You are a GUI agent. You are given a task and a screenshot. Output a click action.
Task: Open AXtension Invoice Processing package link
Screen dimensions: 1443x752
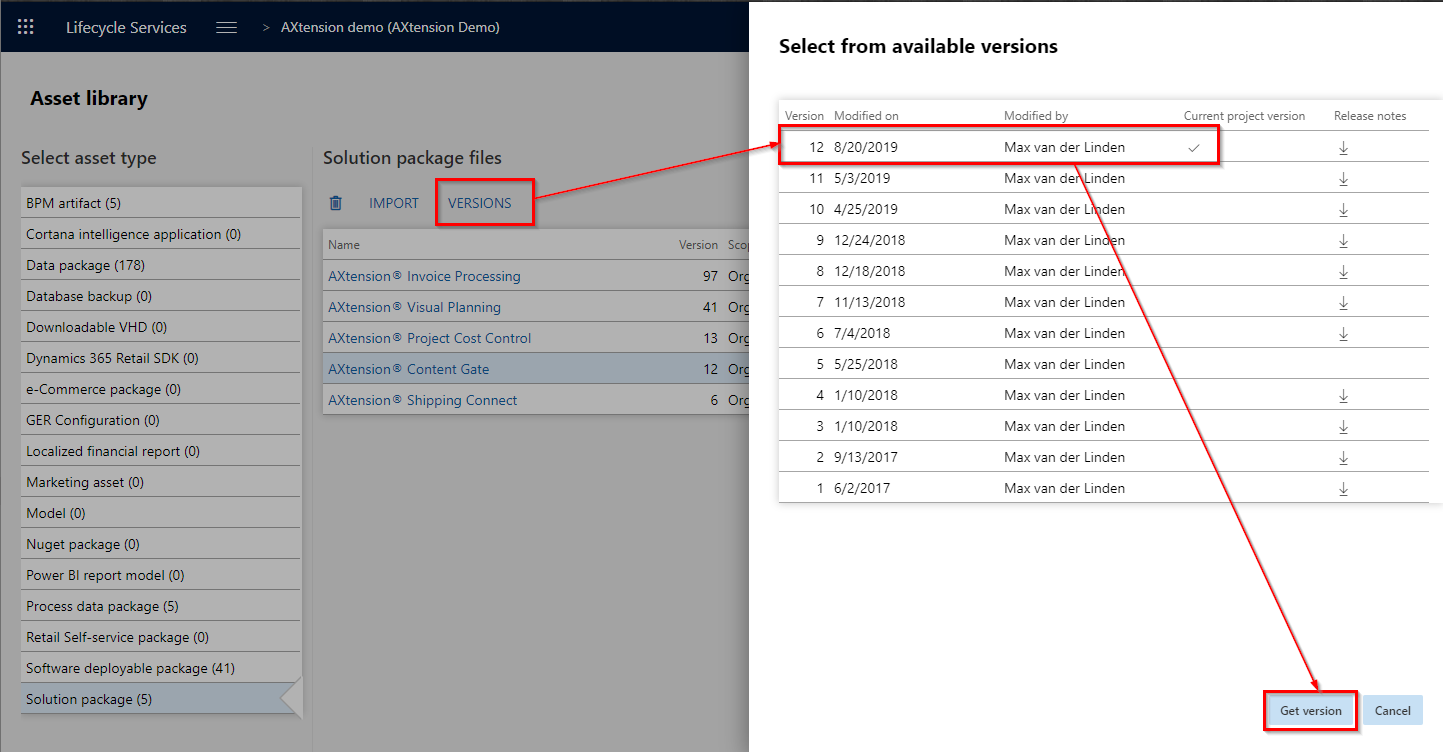pyautogui.click(x=424, y=276)
